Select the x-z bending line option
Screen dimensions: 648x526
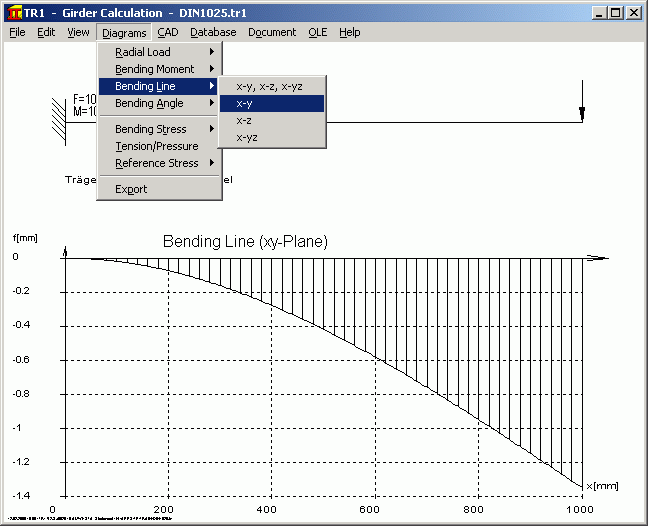244,120
